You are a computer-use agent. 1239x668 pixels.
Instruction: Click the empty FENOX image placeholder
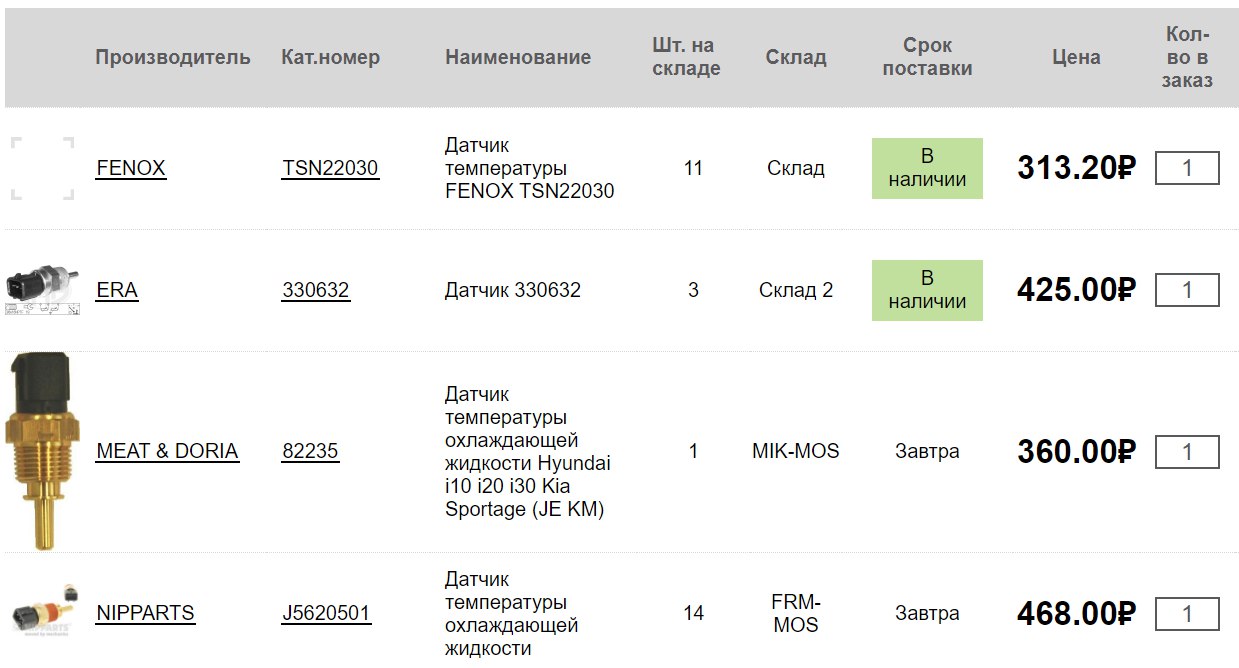[x=42, y=168]
